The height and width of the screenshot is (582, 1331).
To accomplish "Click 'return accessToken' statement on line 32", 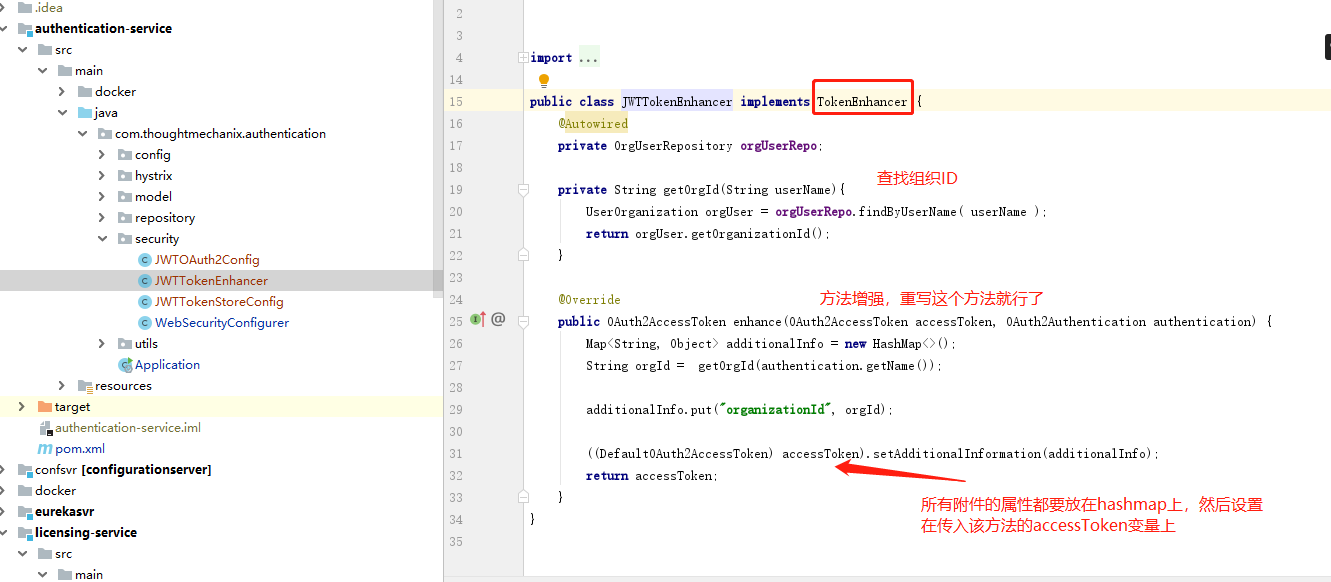I will [x=652, y=476].
